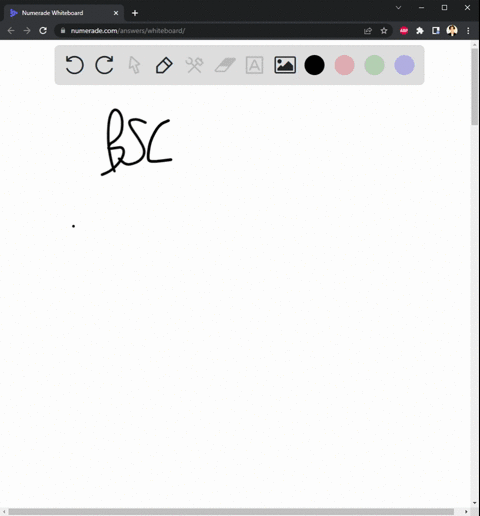Open the browser extensions puzzle menu
Screen dimensions: 480x516
420,31
